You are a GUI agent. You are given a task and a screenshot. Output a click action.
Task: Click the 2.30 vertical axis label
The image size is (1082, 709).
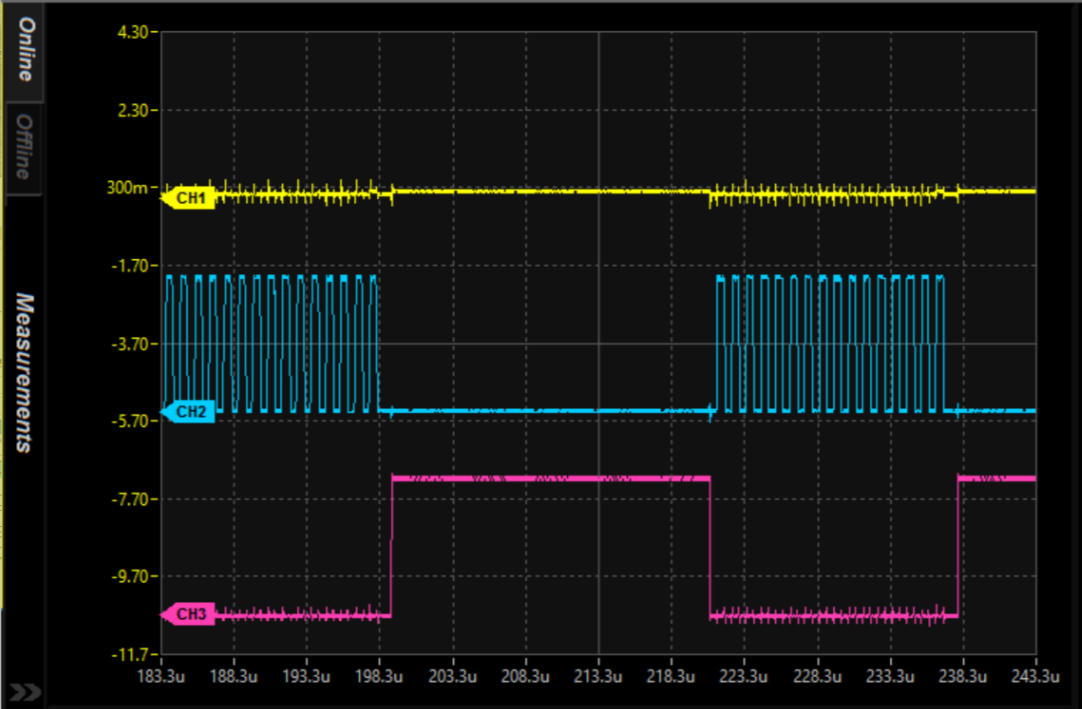pos(132,110)
